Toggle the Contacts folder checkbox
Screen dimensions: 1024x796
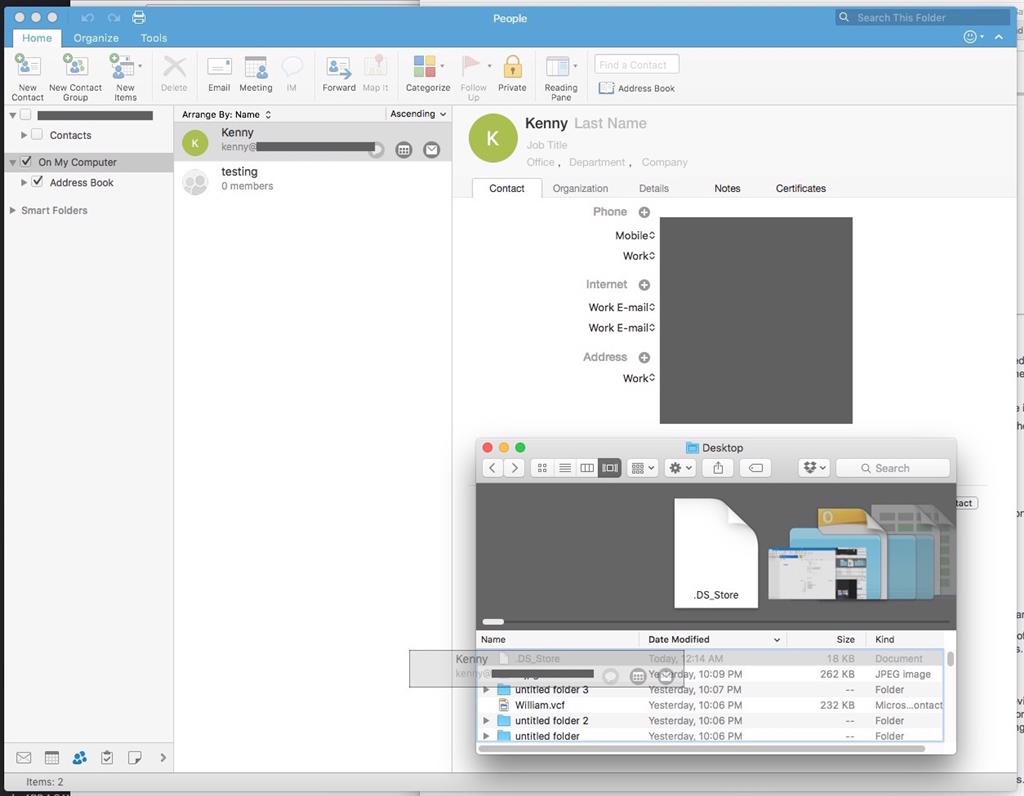tap(37, 135)
